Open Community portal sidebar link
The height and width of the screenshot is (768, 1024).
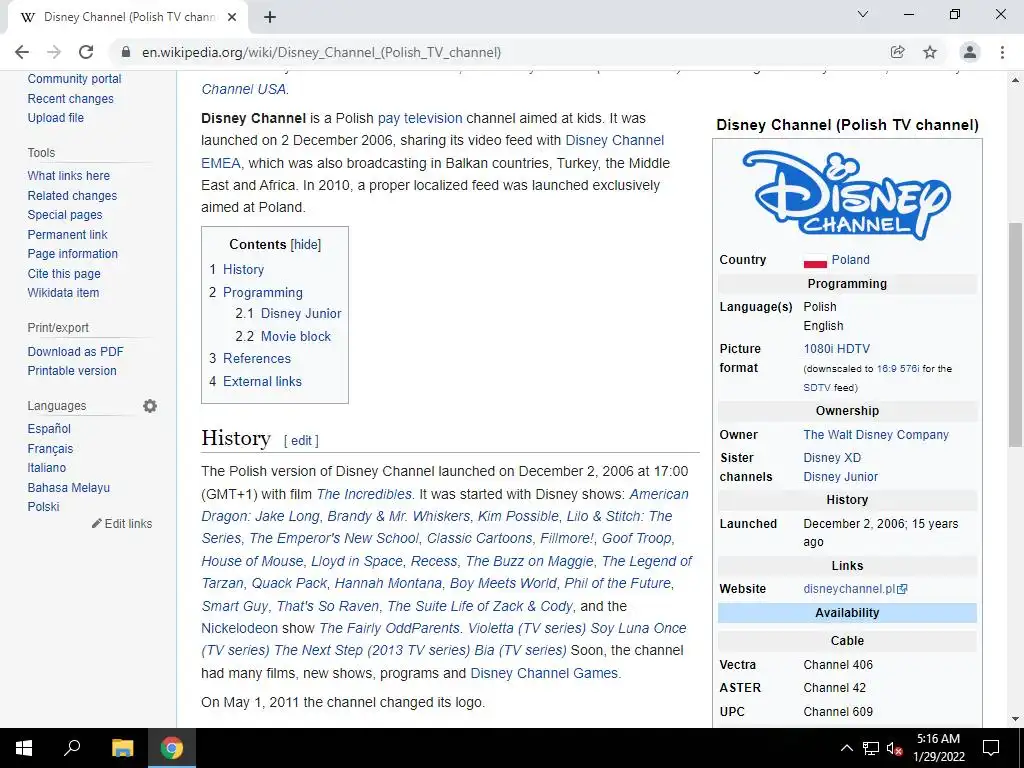pyautogui.click(x=74, y=79)
